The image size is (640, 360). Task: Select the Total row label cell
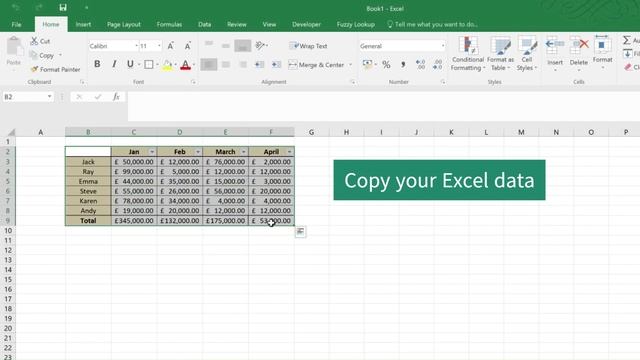(x=88, y=220)
